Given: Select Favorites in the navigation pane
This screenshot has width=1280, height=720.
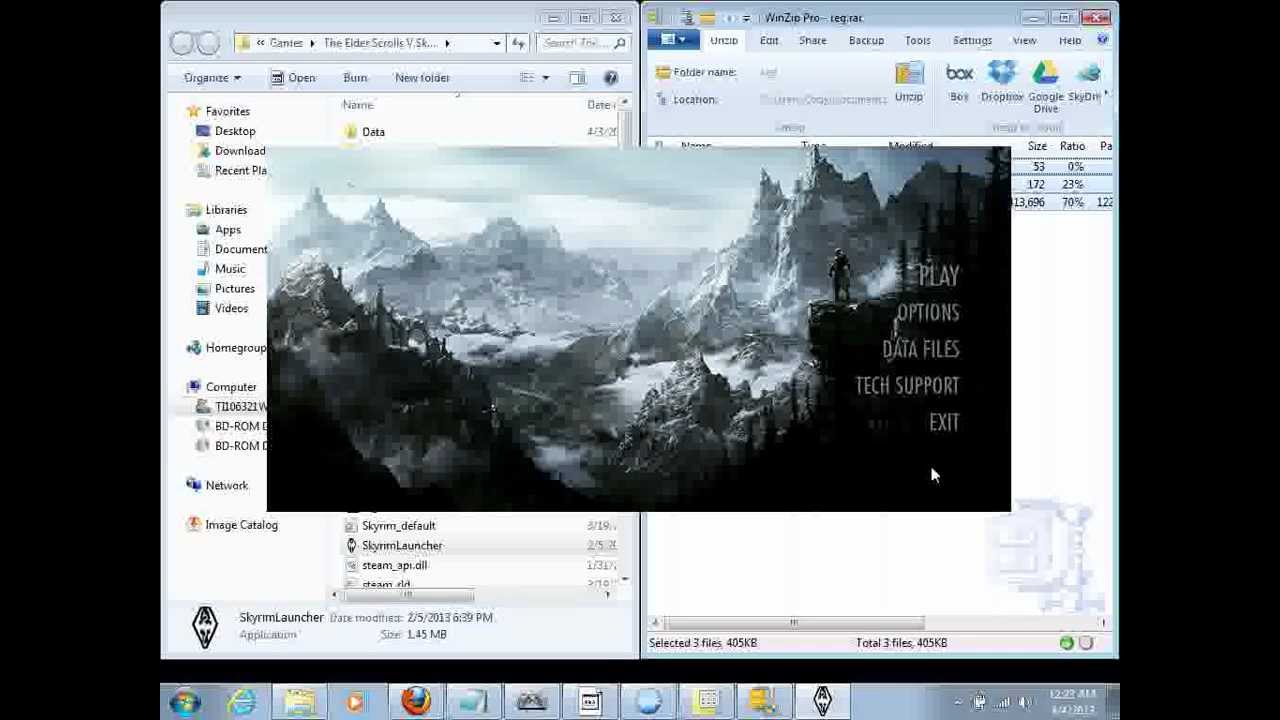Looking at the screenshot, I should [x=227, y=112].
